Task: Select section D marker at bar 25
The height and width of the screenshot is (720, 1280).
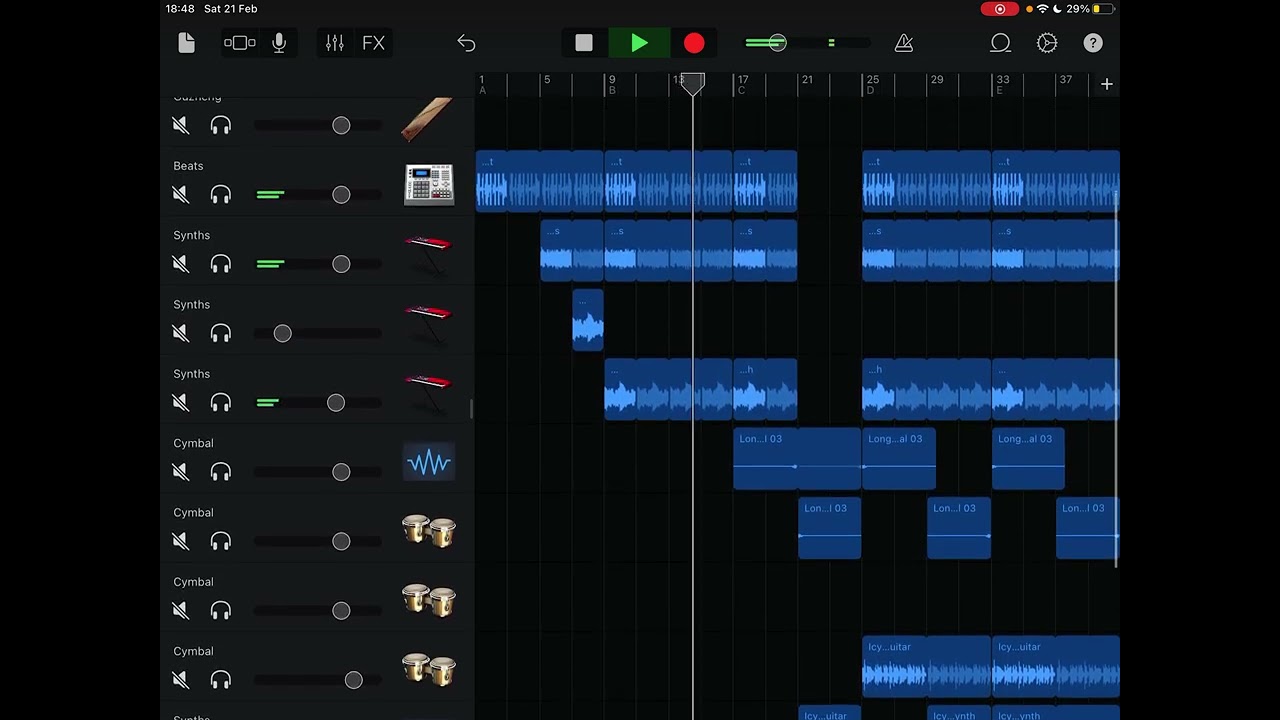Action: click(870, 90)
